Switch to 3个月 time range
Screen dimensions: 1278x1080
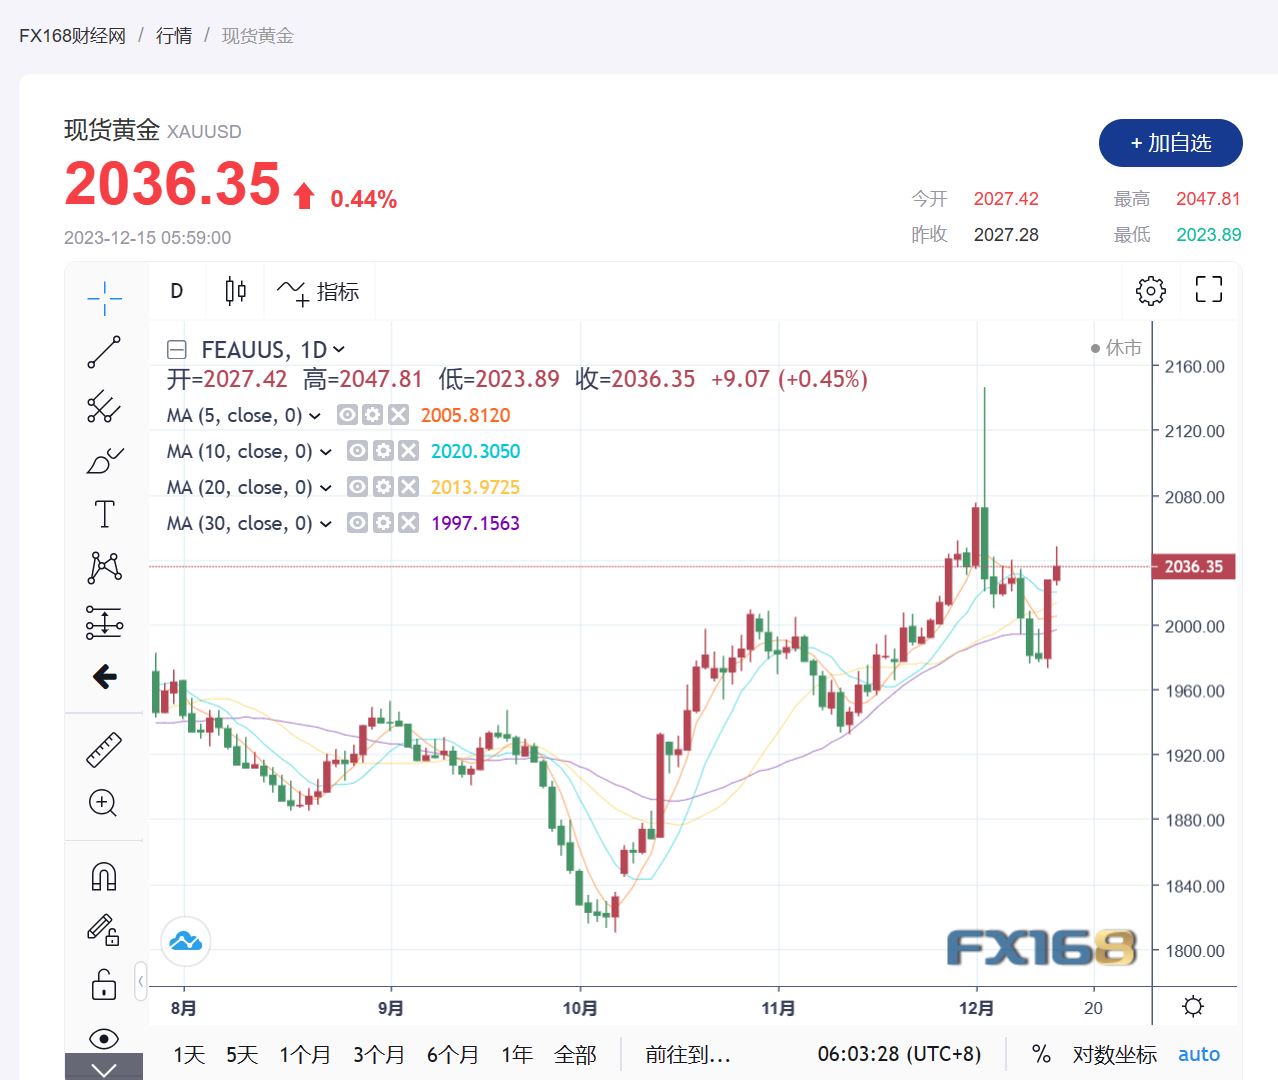click(378, 1054)
